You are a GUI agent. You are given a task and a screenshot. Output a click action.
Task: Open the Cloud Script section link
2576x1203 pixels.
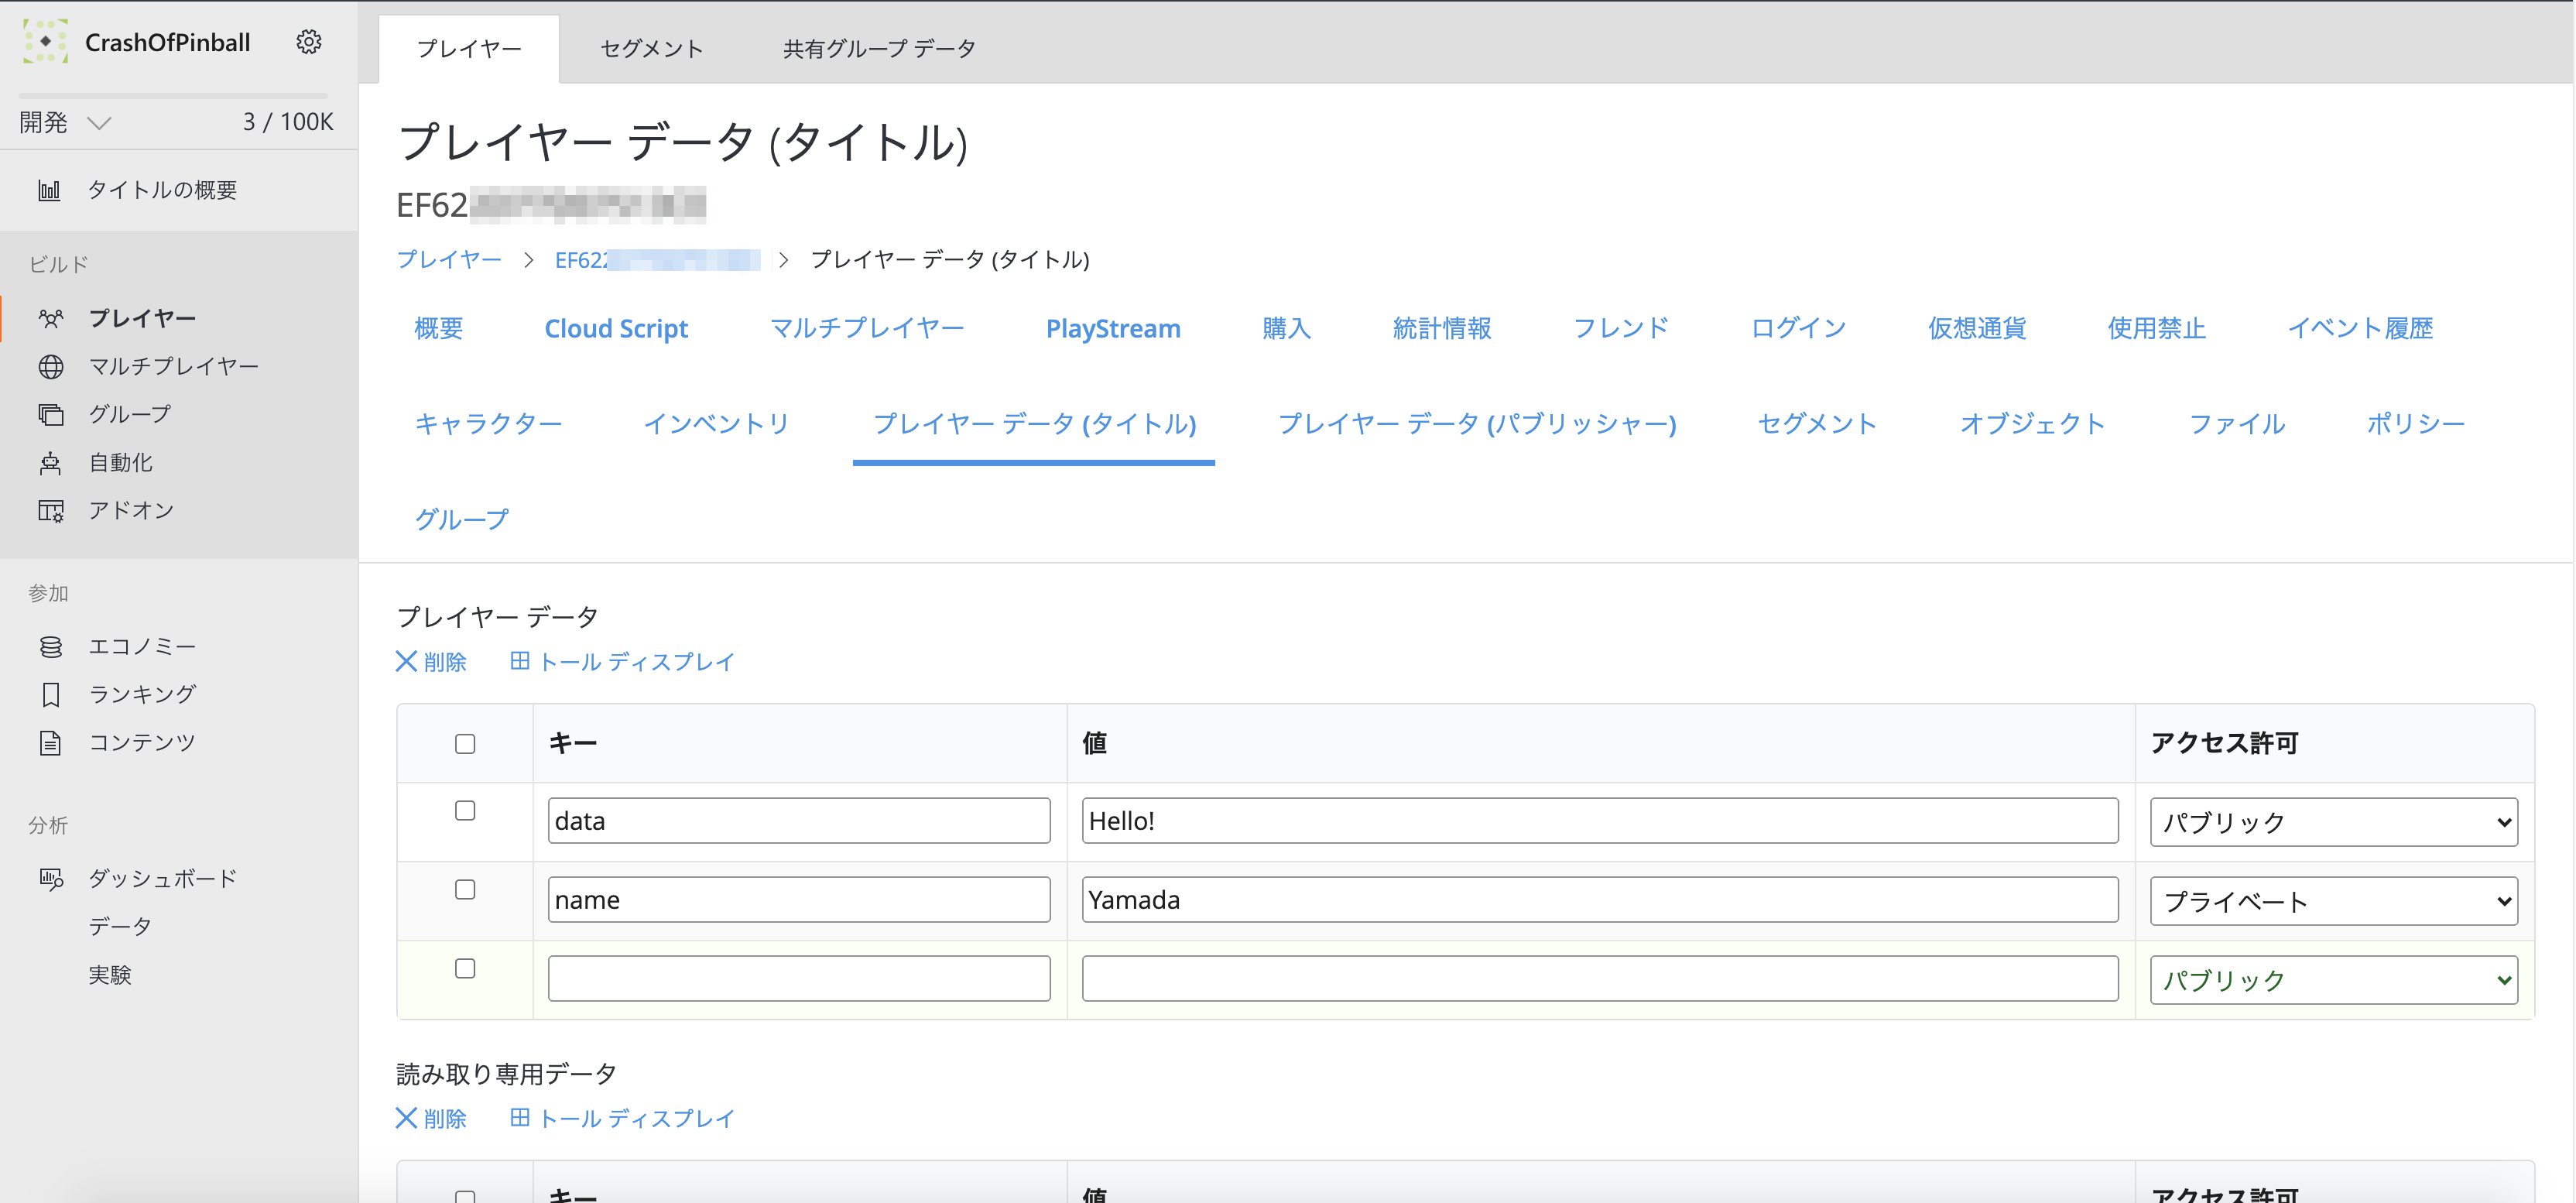[616, 328]
